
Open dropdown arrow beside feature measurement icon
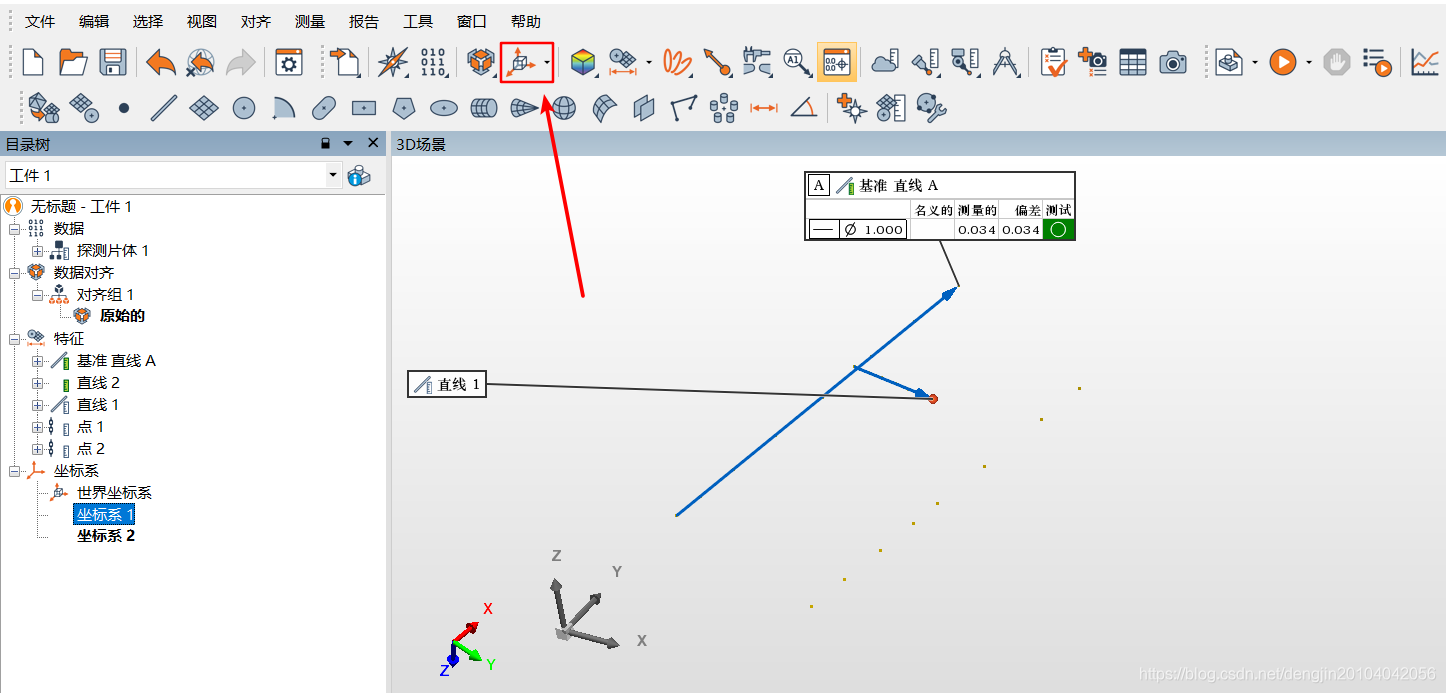point(649,63)
